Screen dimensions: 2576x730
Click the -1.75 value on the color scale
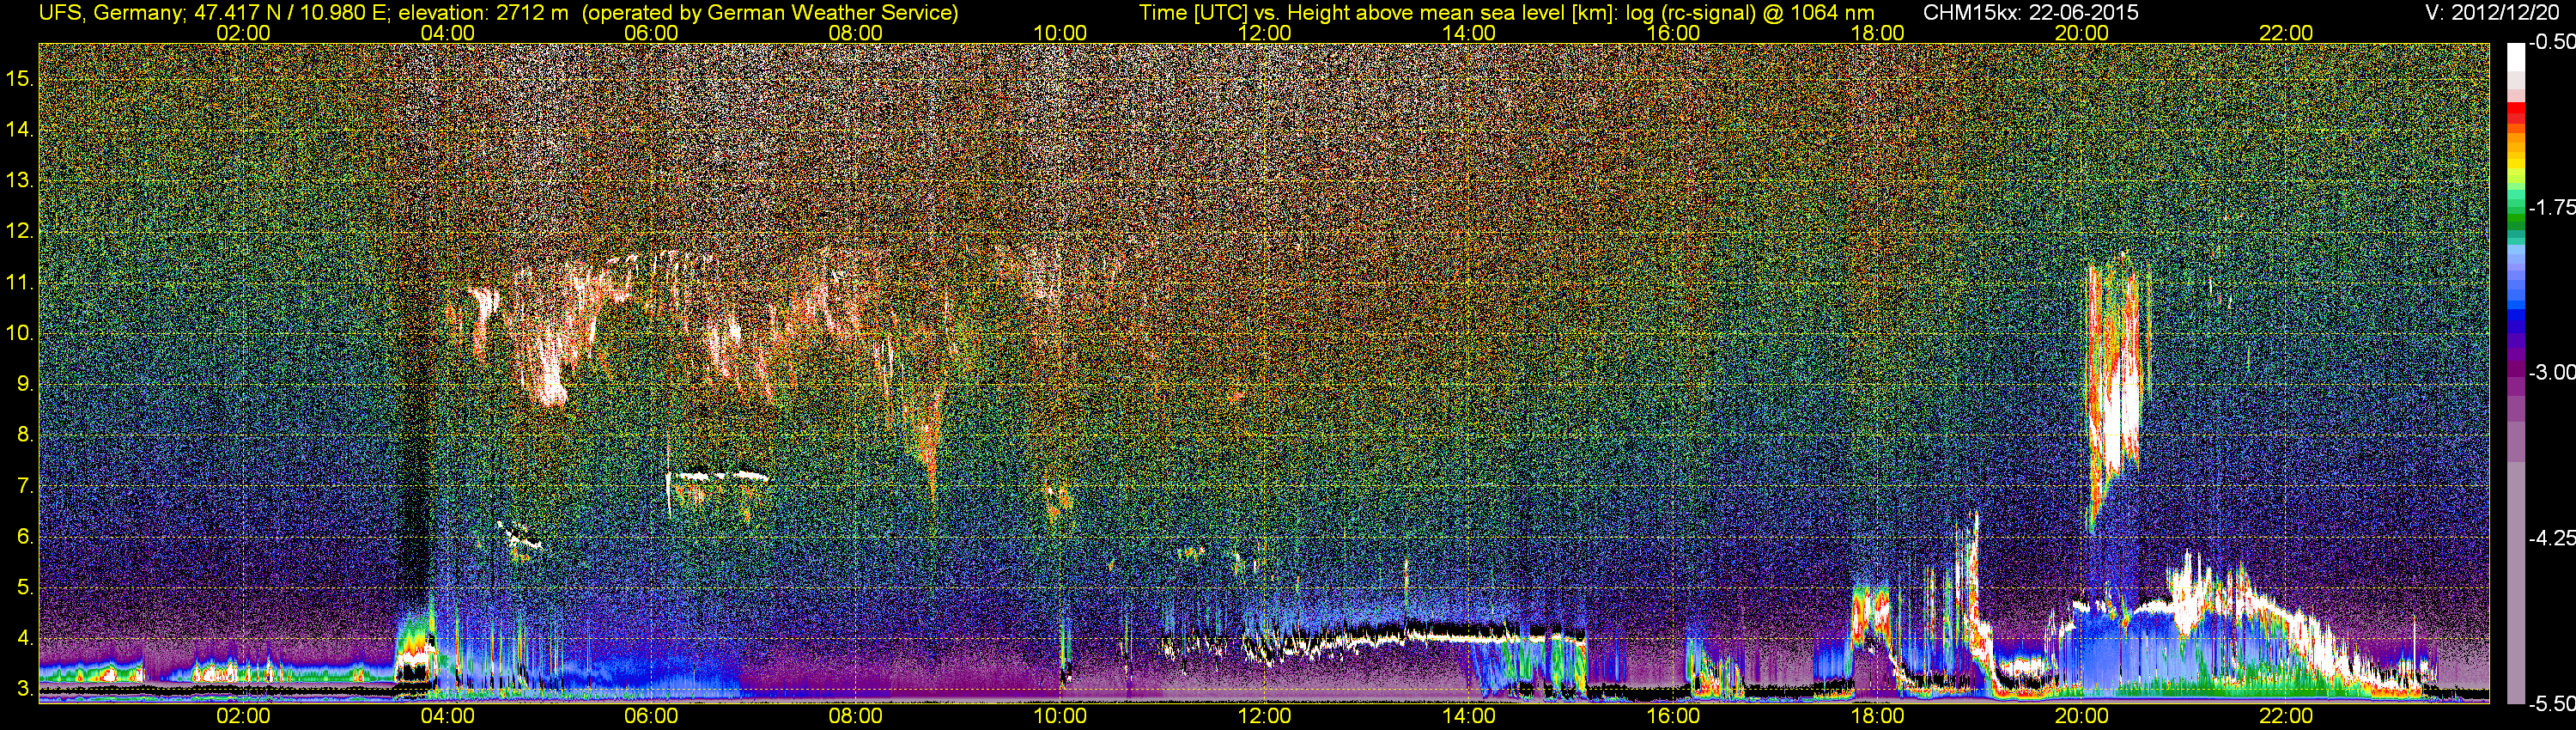2551,208
